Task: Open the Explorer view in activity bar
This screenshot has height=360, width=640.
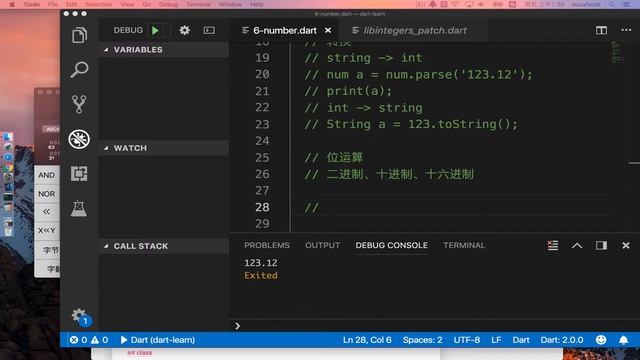Action: tap(79, 35)
